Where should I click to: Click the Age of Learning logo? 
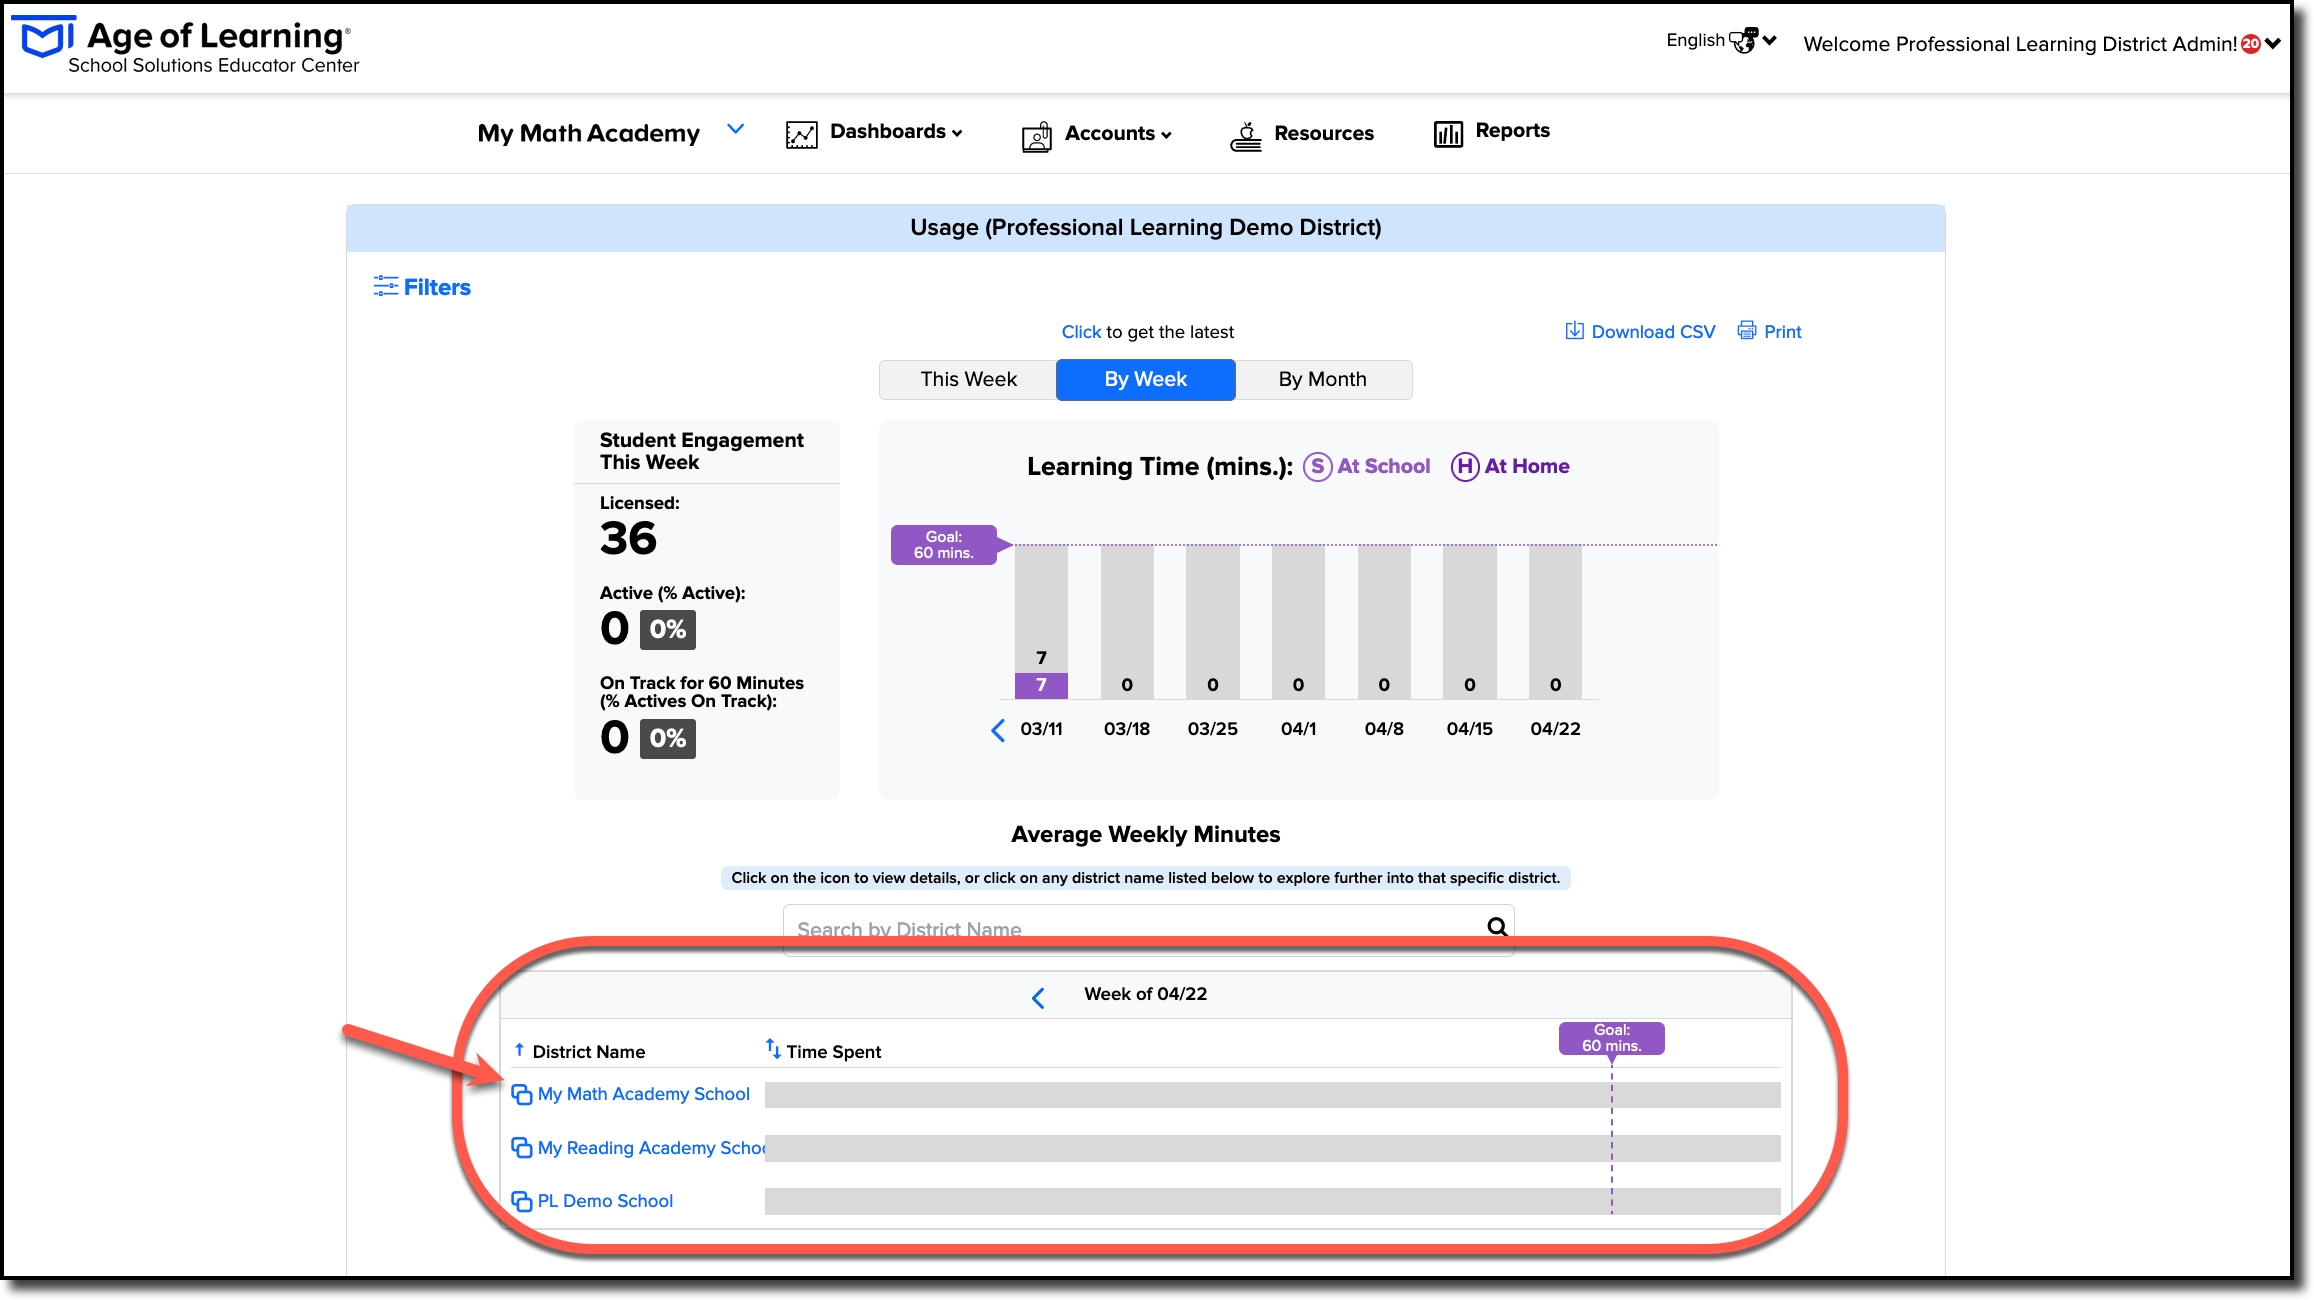(x=186, y=45)
